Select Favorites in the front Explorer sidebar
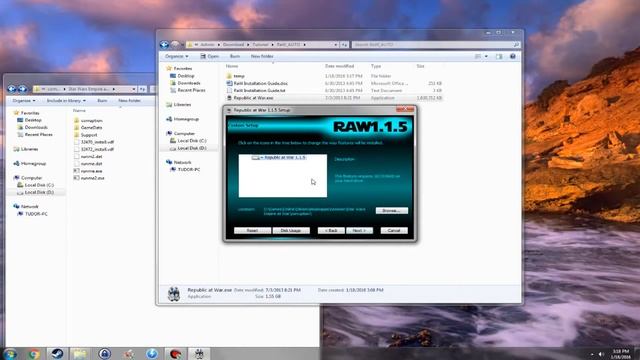The height and width of the screenshot is (360, 640). coord(182,69)
